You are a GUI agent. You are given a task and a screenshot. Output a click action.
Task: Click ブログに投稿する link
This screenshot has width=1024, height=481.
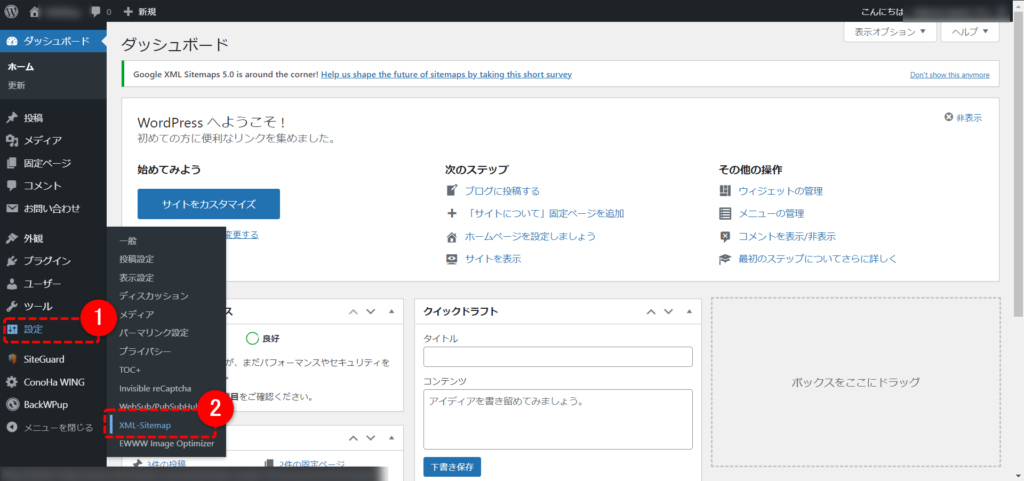(x=502, y=191)
